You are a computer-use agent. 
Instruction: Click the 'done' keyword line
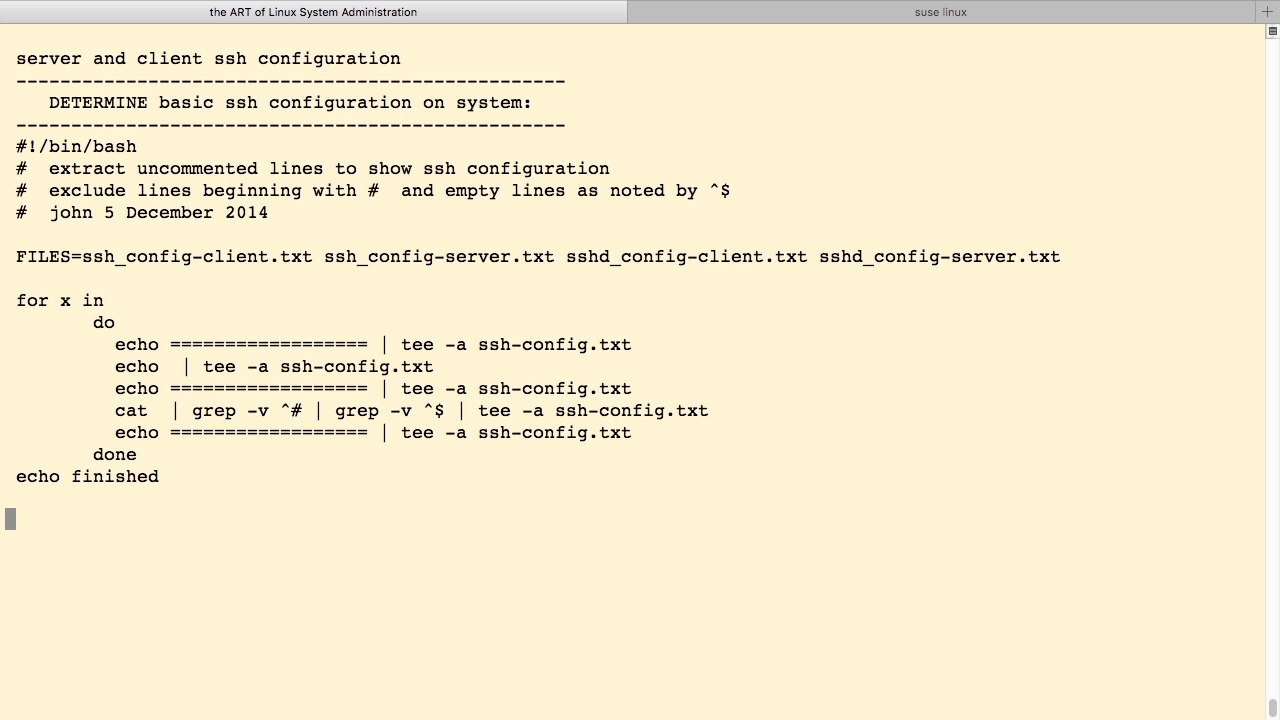(115, 455)
